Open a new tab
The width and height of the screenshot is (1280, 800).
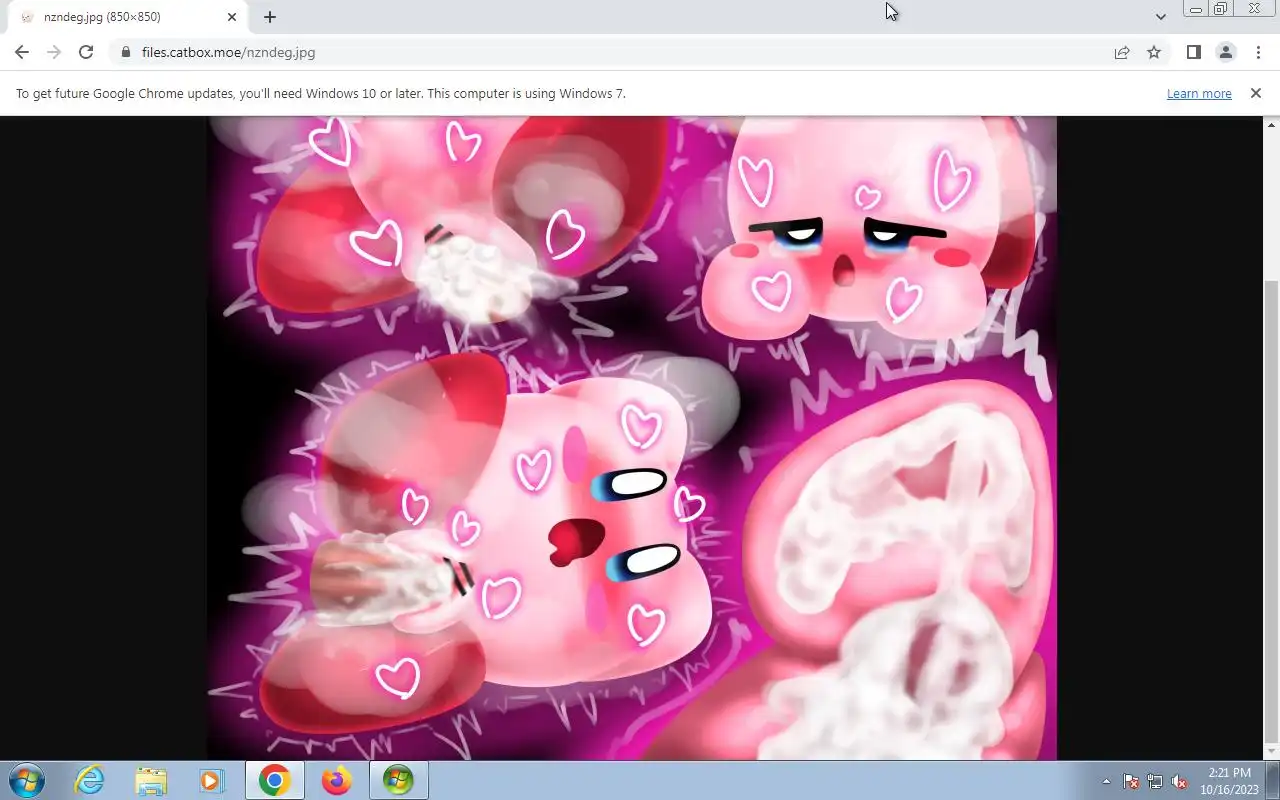click(270, 17)
